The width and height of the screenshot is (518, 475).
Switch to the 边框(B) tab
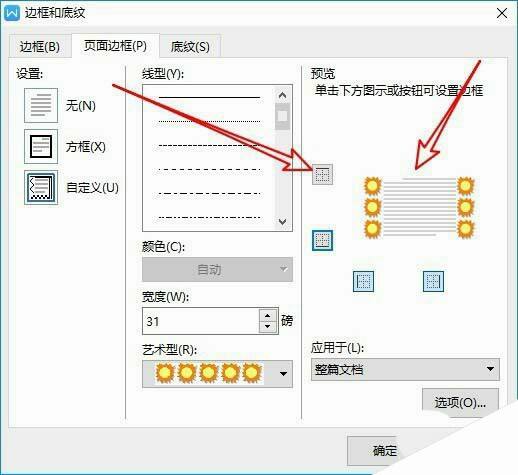tap(40, 47)
